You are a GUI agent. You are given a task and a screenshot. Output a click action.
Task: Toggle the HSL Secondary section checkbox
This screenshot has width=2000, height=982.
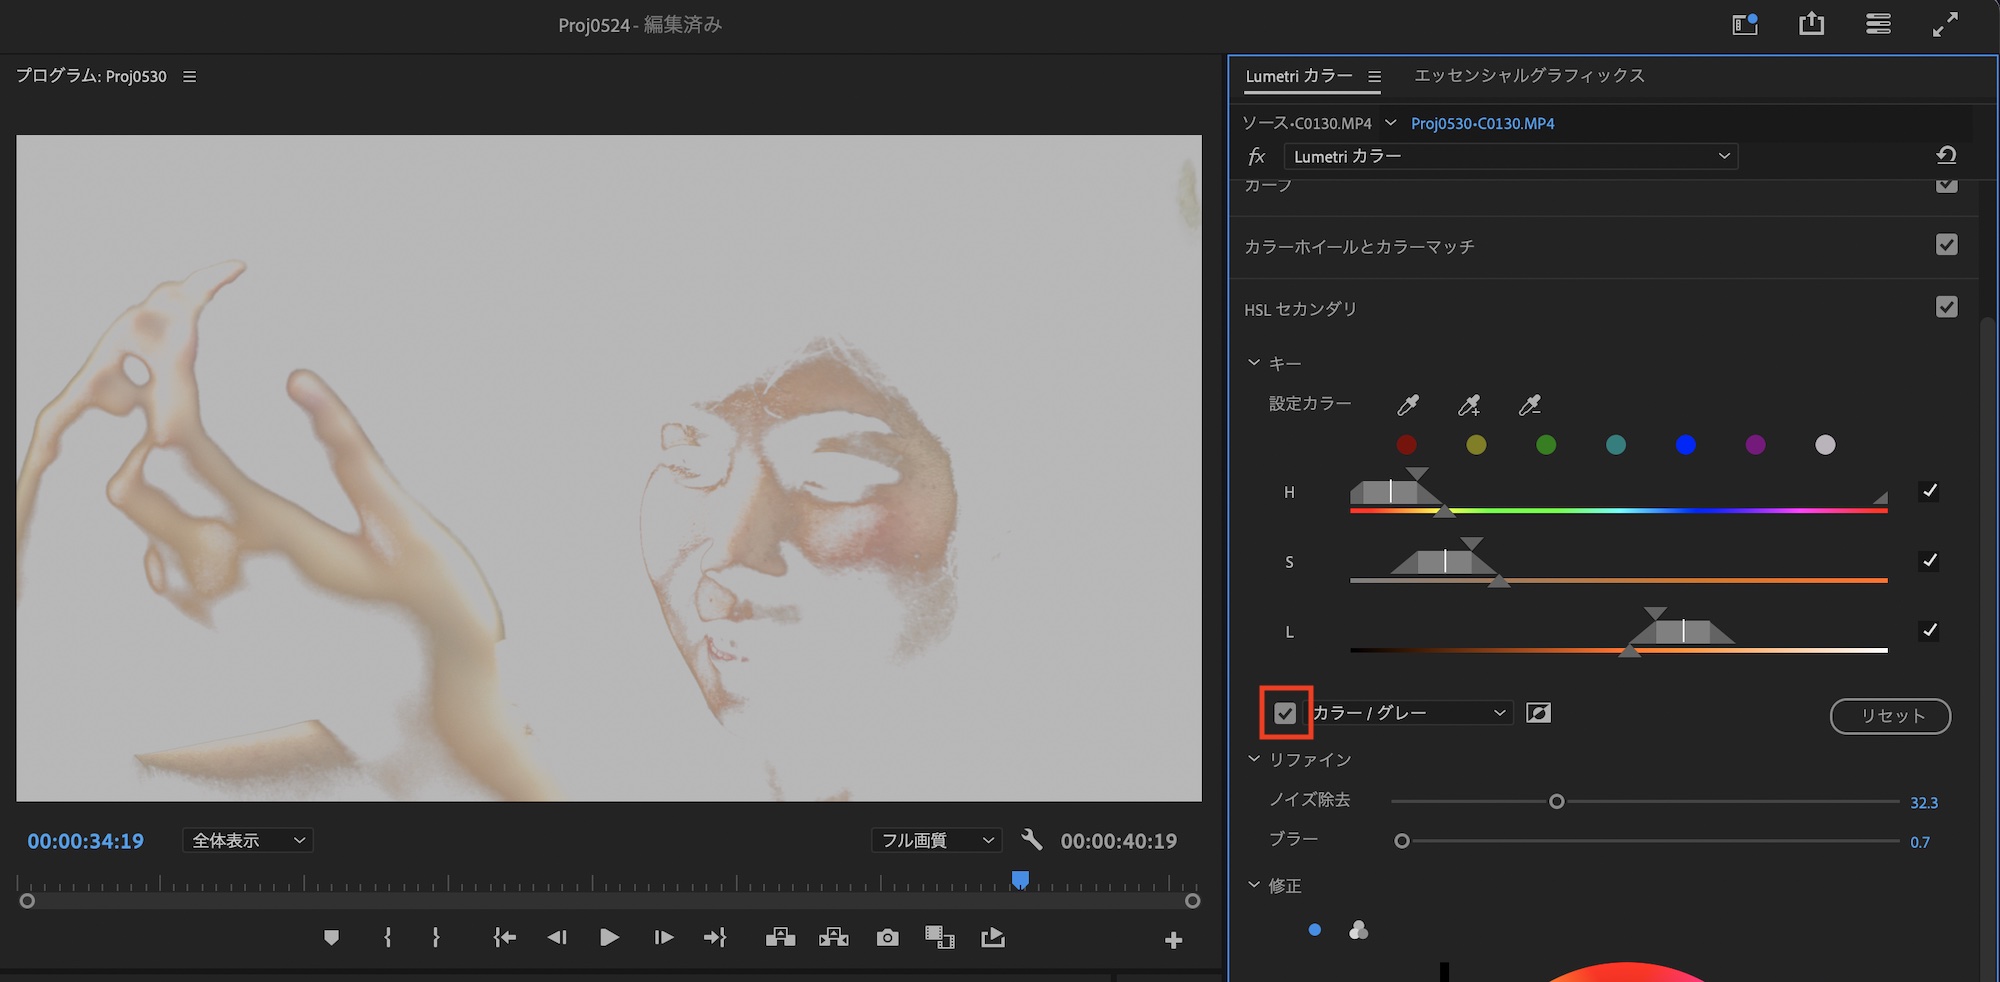click(x=1946, y=307)
